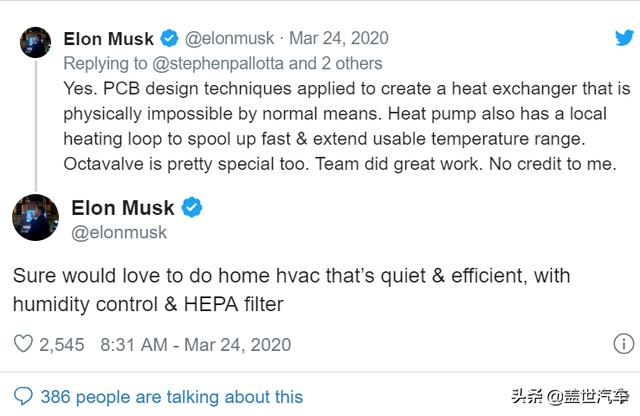Open the large Elon Musk profile avatar
This screenshot has width=640, height=416.
[35, 217]
